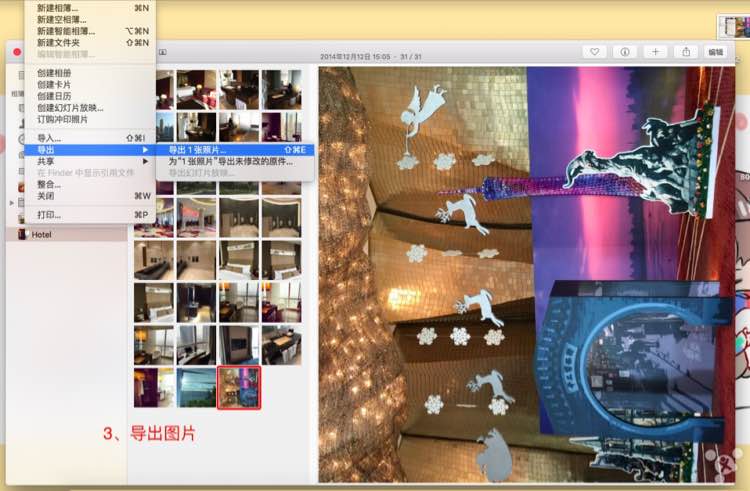Select the blue building thumbnail in last row
Image resolution: width=750 pixels, height=491 pixels.
coord(197,388)
